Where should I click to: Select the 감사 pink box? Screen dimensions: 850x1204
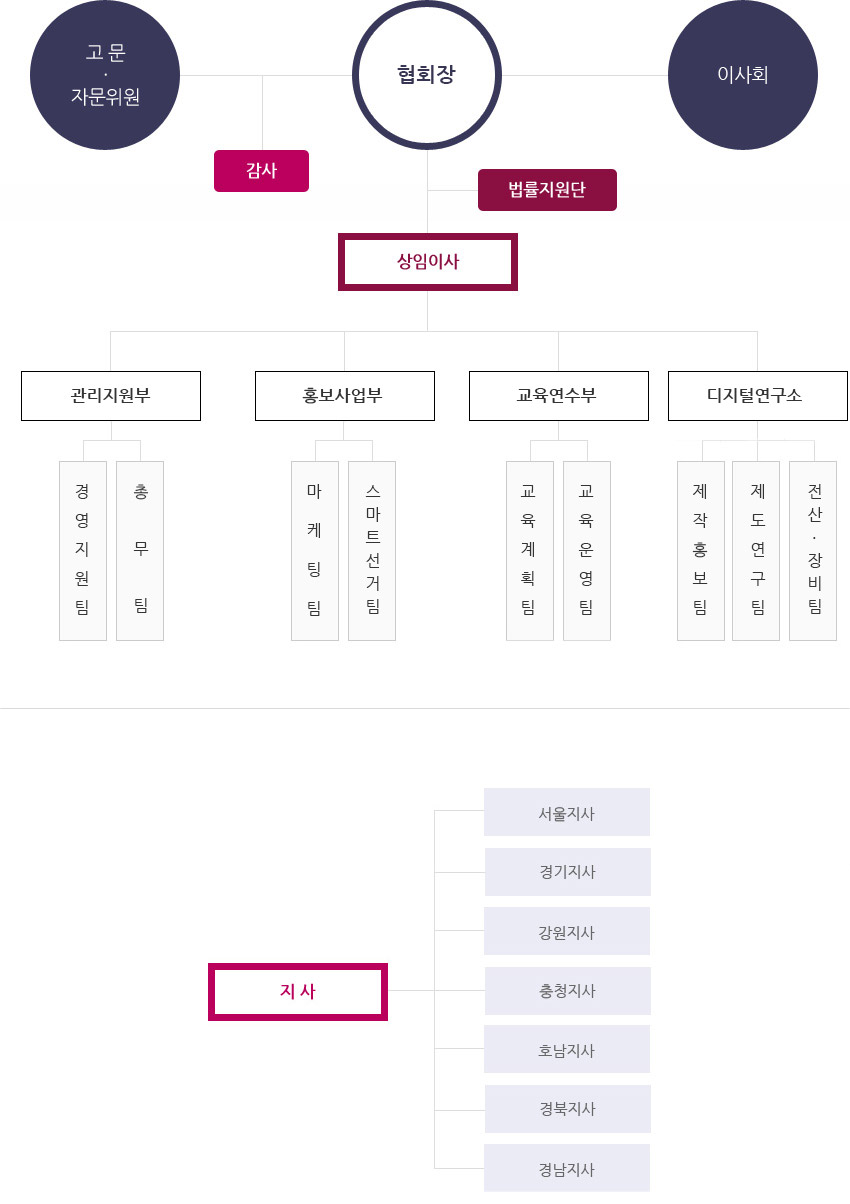pyautogui.click(x=261, y=171)
